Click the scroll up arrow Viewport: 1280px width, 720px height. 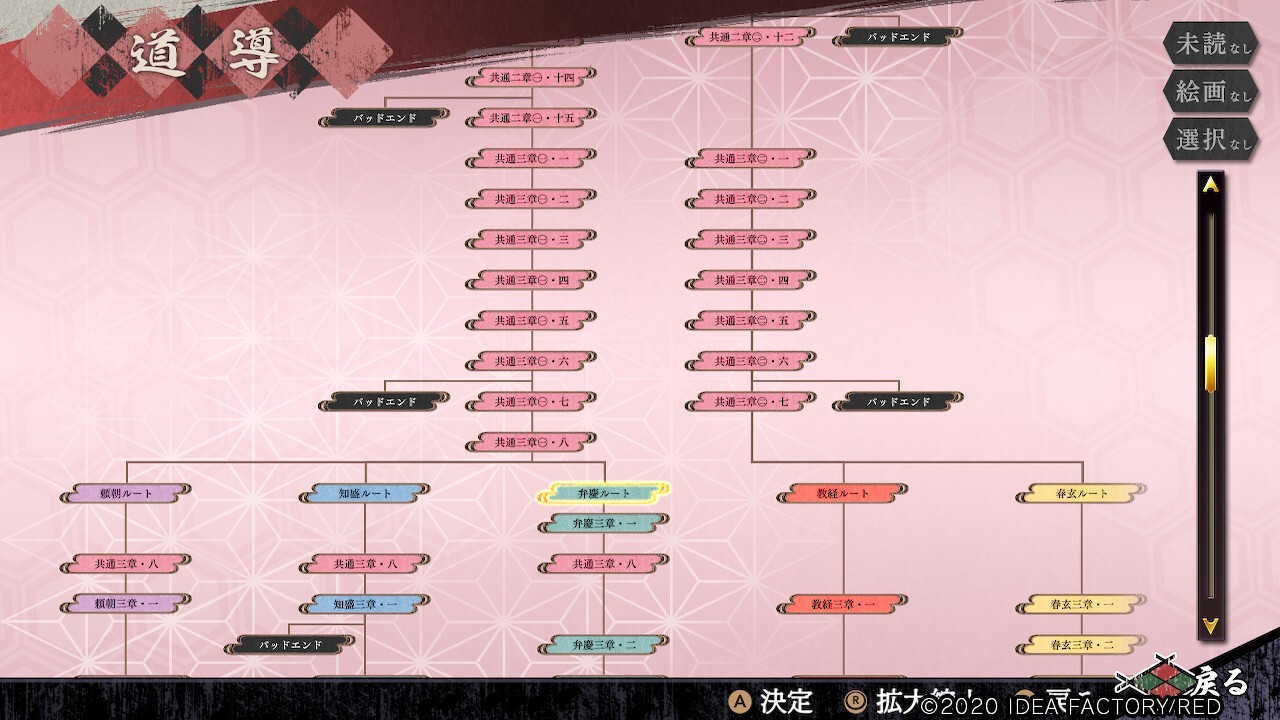coord(1210,185)
